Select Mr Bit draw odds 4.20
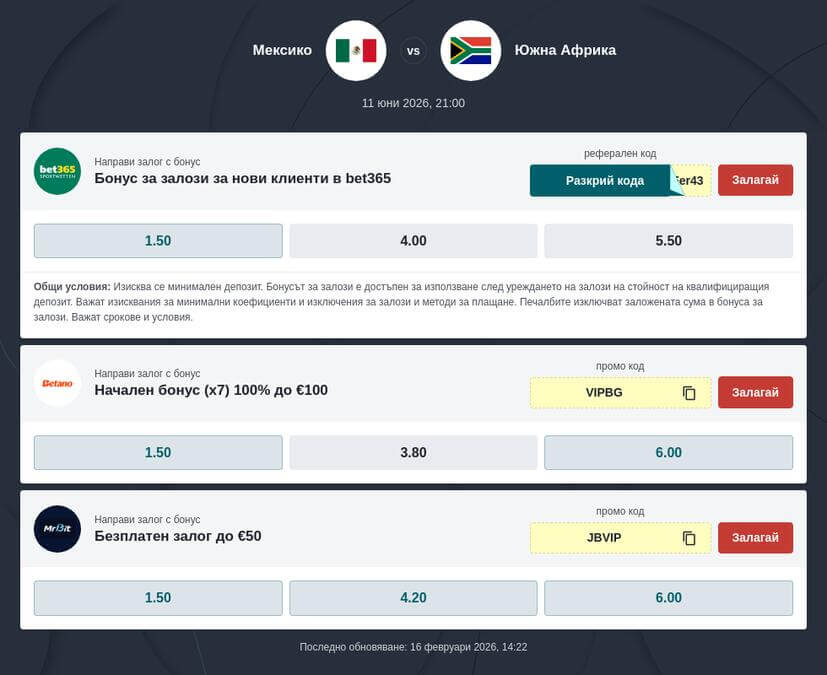 point(413,598)
